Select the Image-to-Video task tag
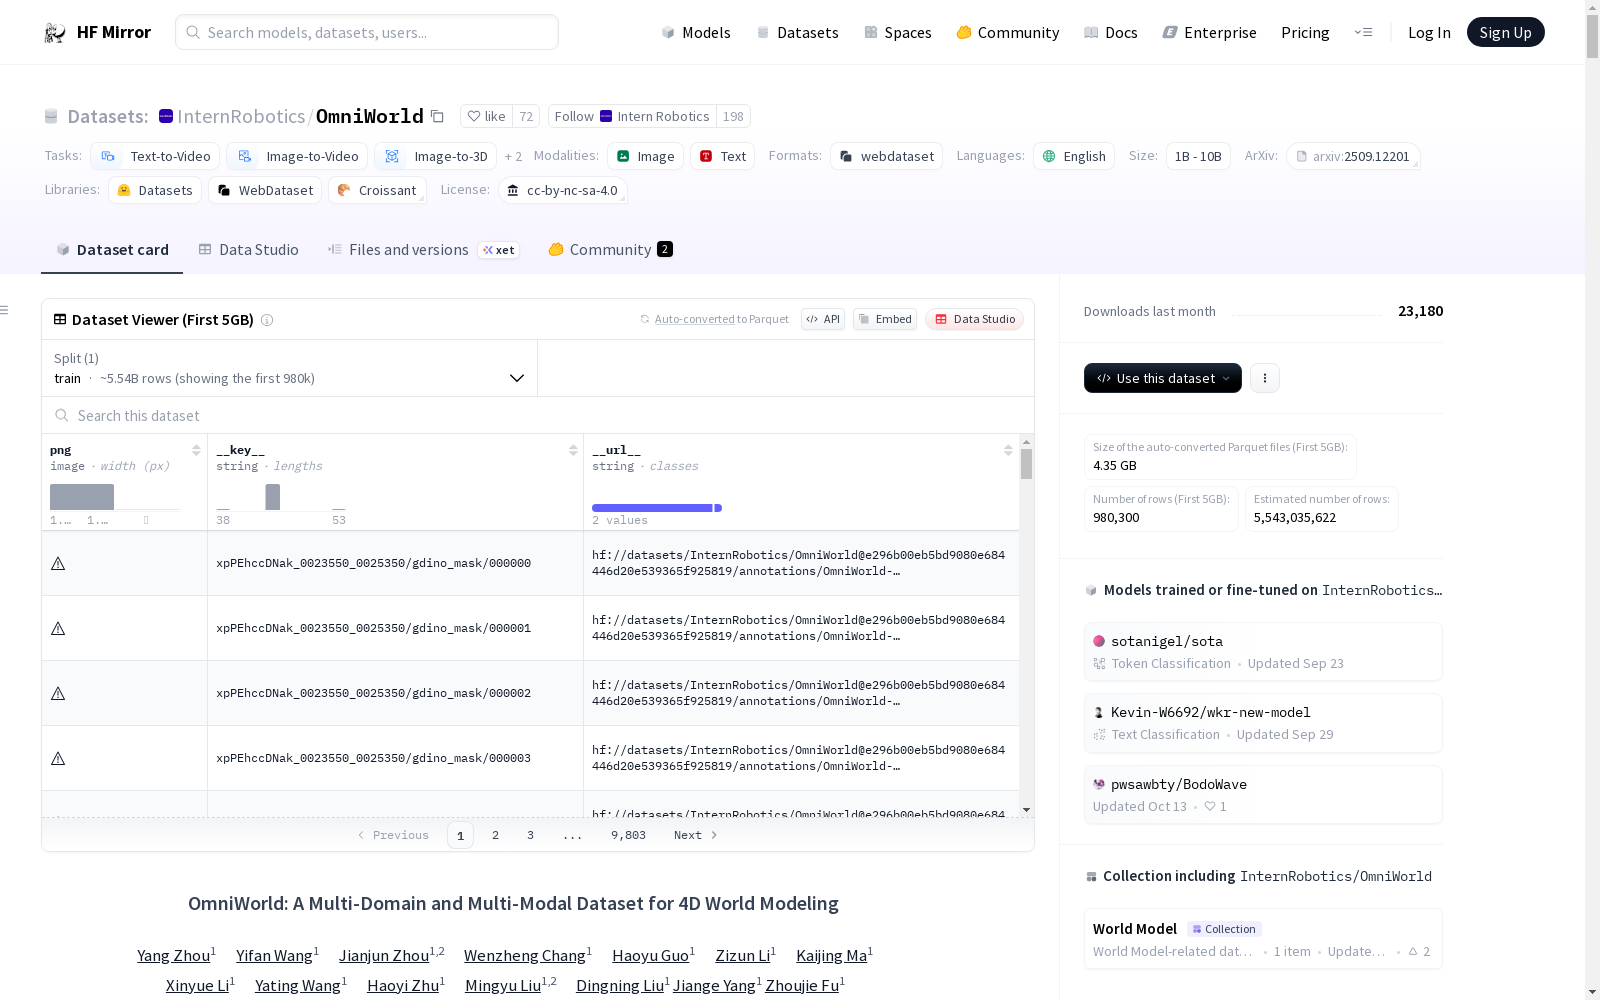The width and height of the screenshot is (1600, 1000). point(297,156)
